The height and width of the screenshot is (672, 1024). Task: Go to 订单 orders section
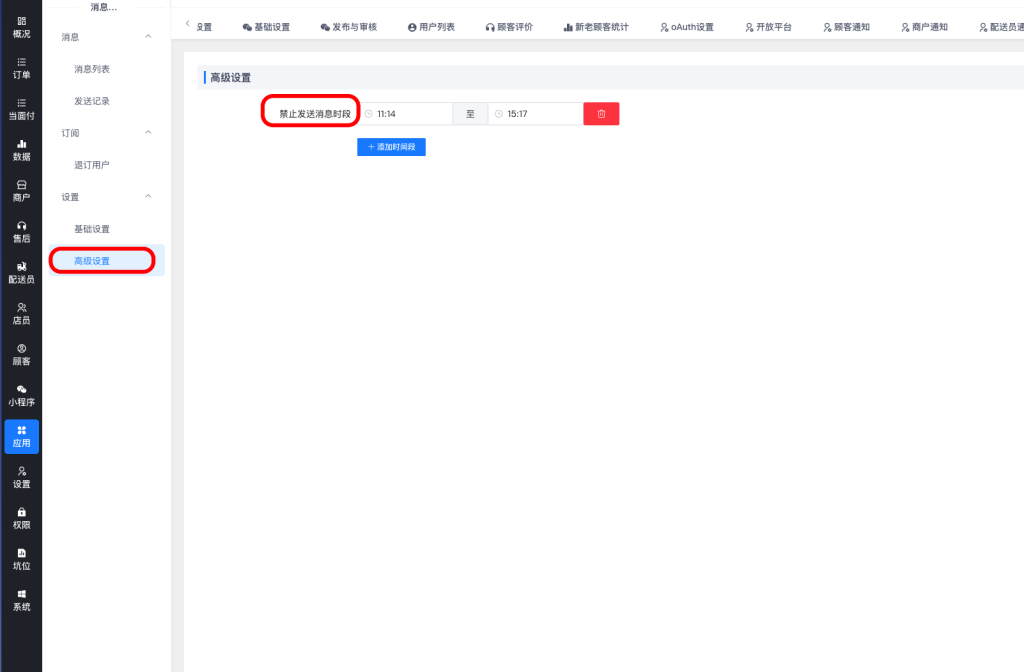[21, 68]
